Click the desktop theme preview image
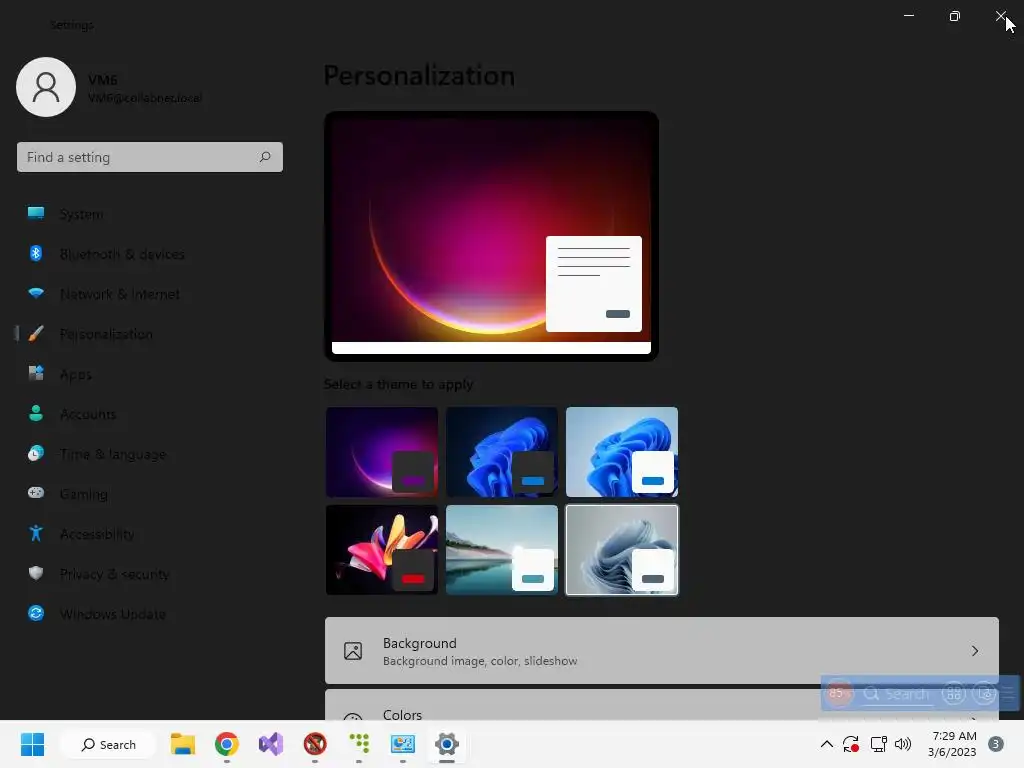 click(x=491, y=236)
